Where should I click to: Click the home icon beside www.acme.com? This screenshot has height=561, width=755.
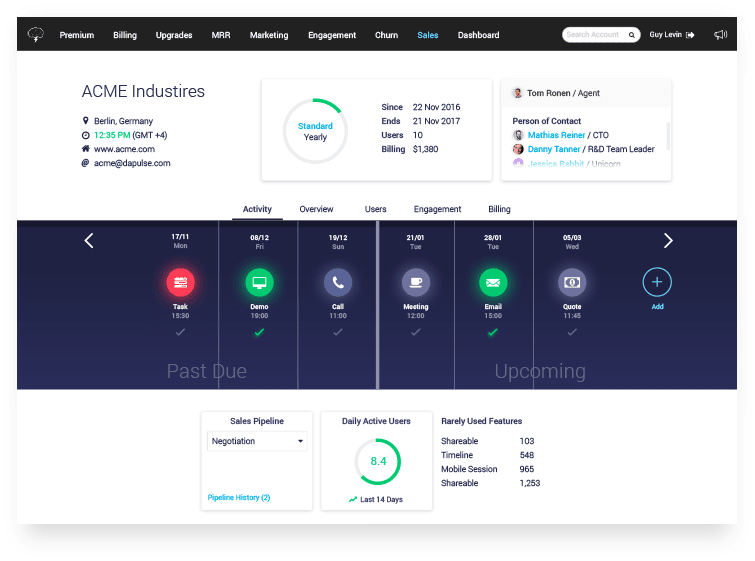[86, 149]
